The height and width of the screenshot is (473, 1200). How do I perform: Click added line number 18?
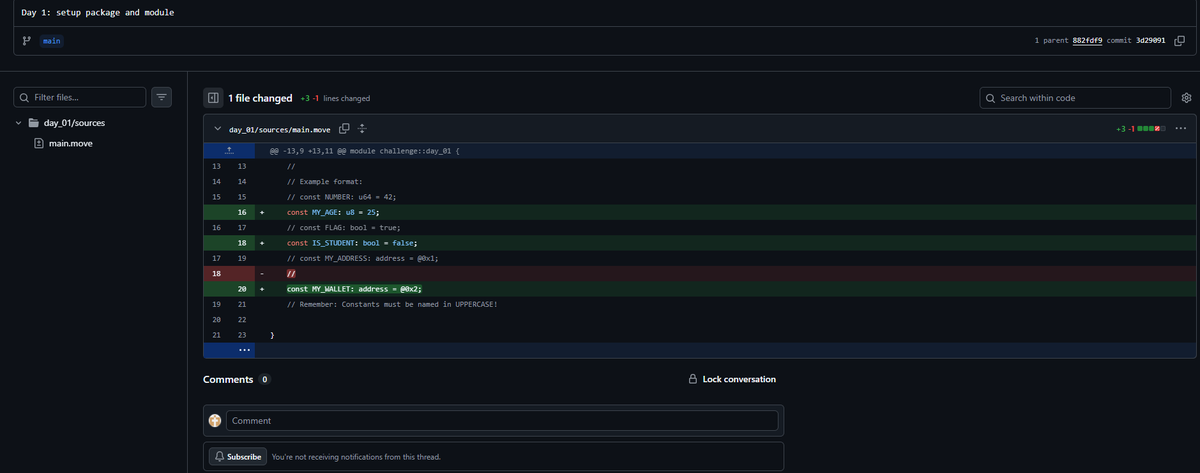coord(242,243)
